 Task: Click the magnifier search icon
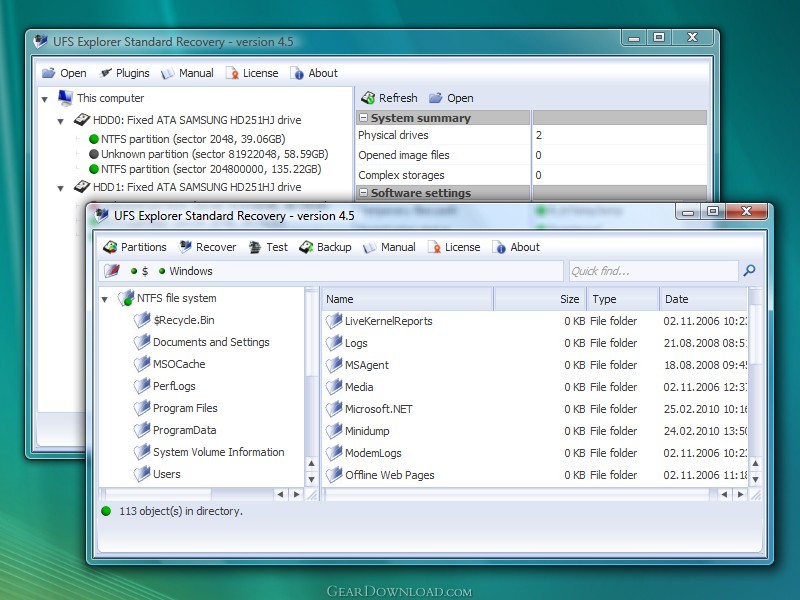tap(749, 270)
